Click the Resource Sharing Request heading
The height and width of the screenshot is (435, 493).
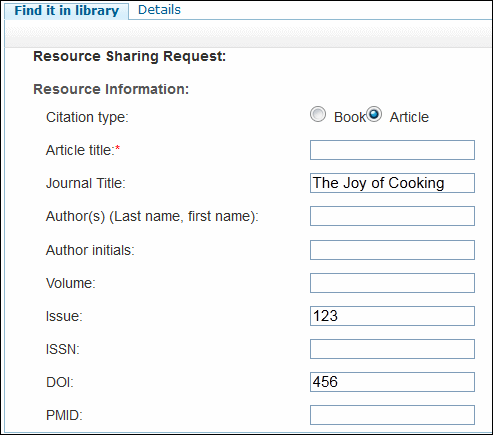coord(130,56)
